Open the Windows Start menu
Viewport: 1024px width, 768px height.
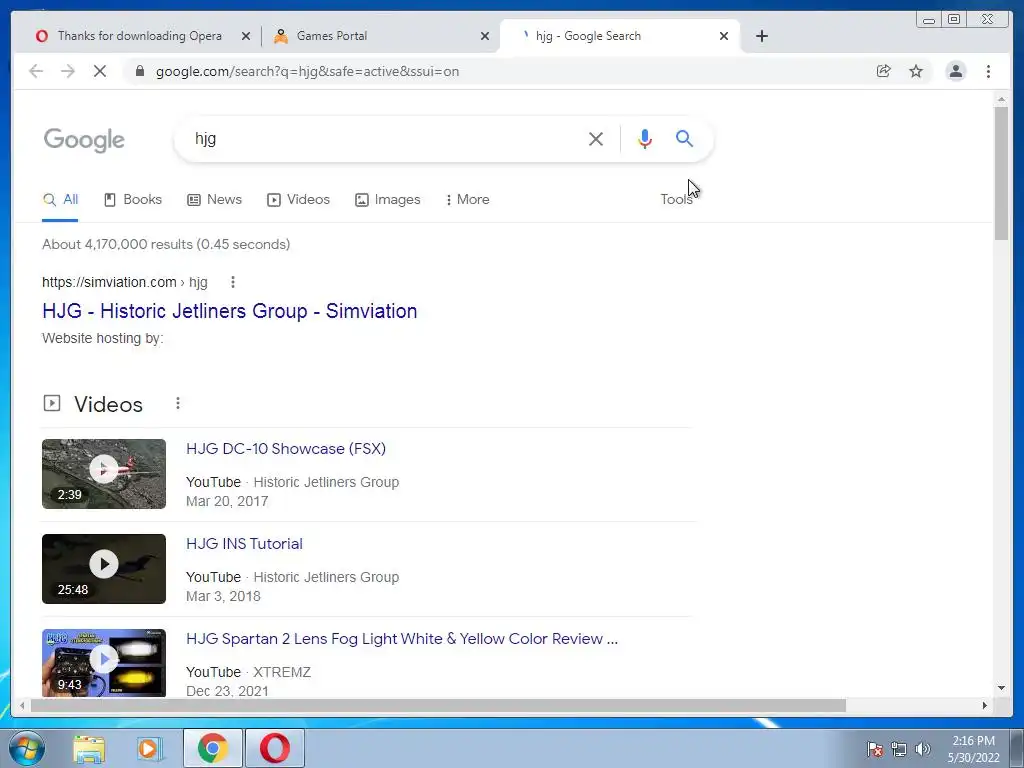27,748
